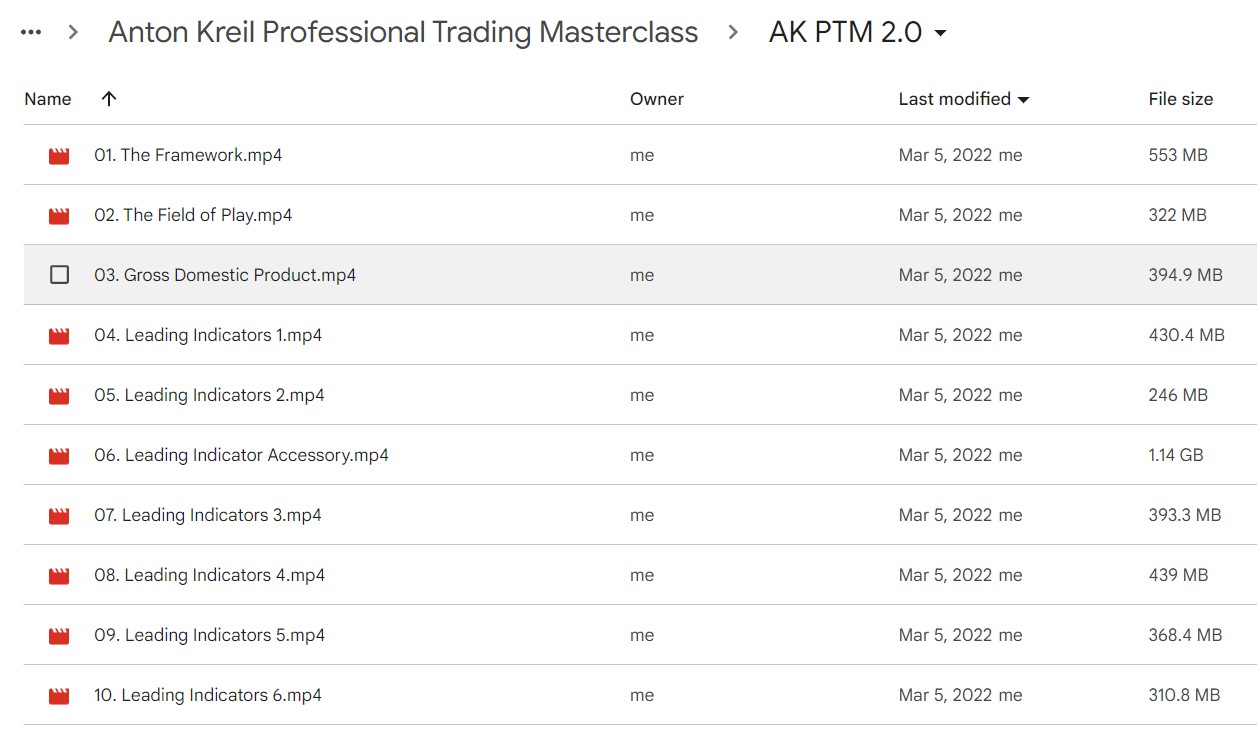Click the video icon next to 10. Leading Indicators 6.mp4
The height and width of the screenshot is (747, 1257).
pos(58,694)
